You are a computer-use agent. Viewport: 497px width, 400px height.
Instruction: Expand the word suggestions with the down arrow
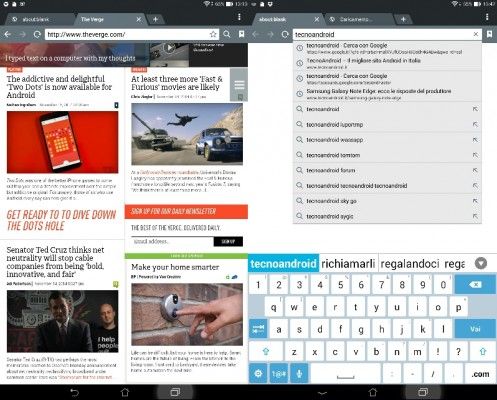481,264
